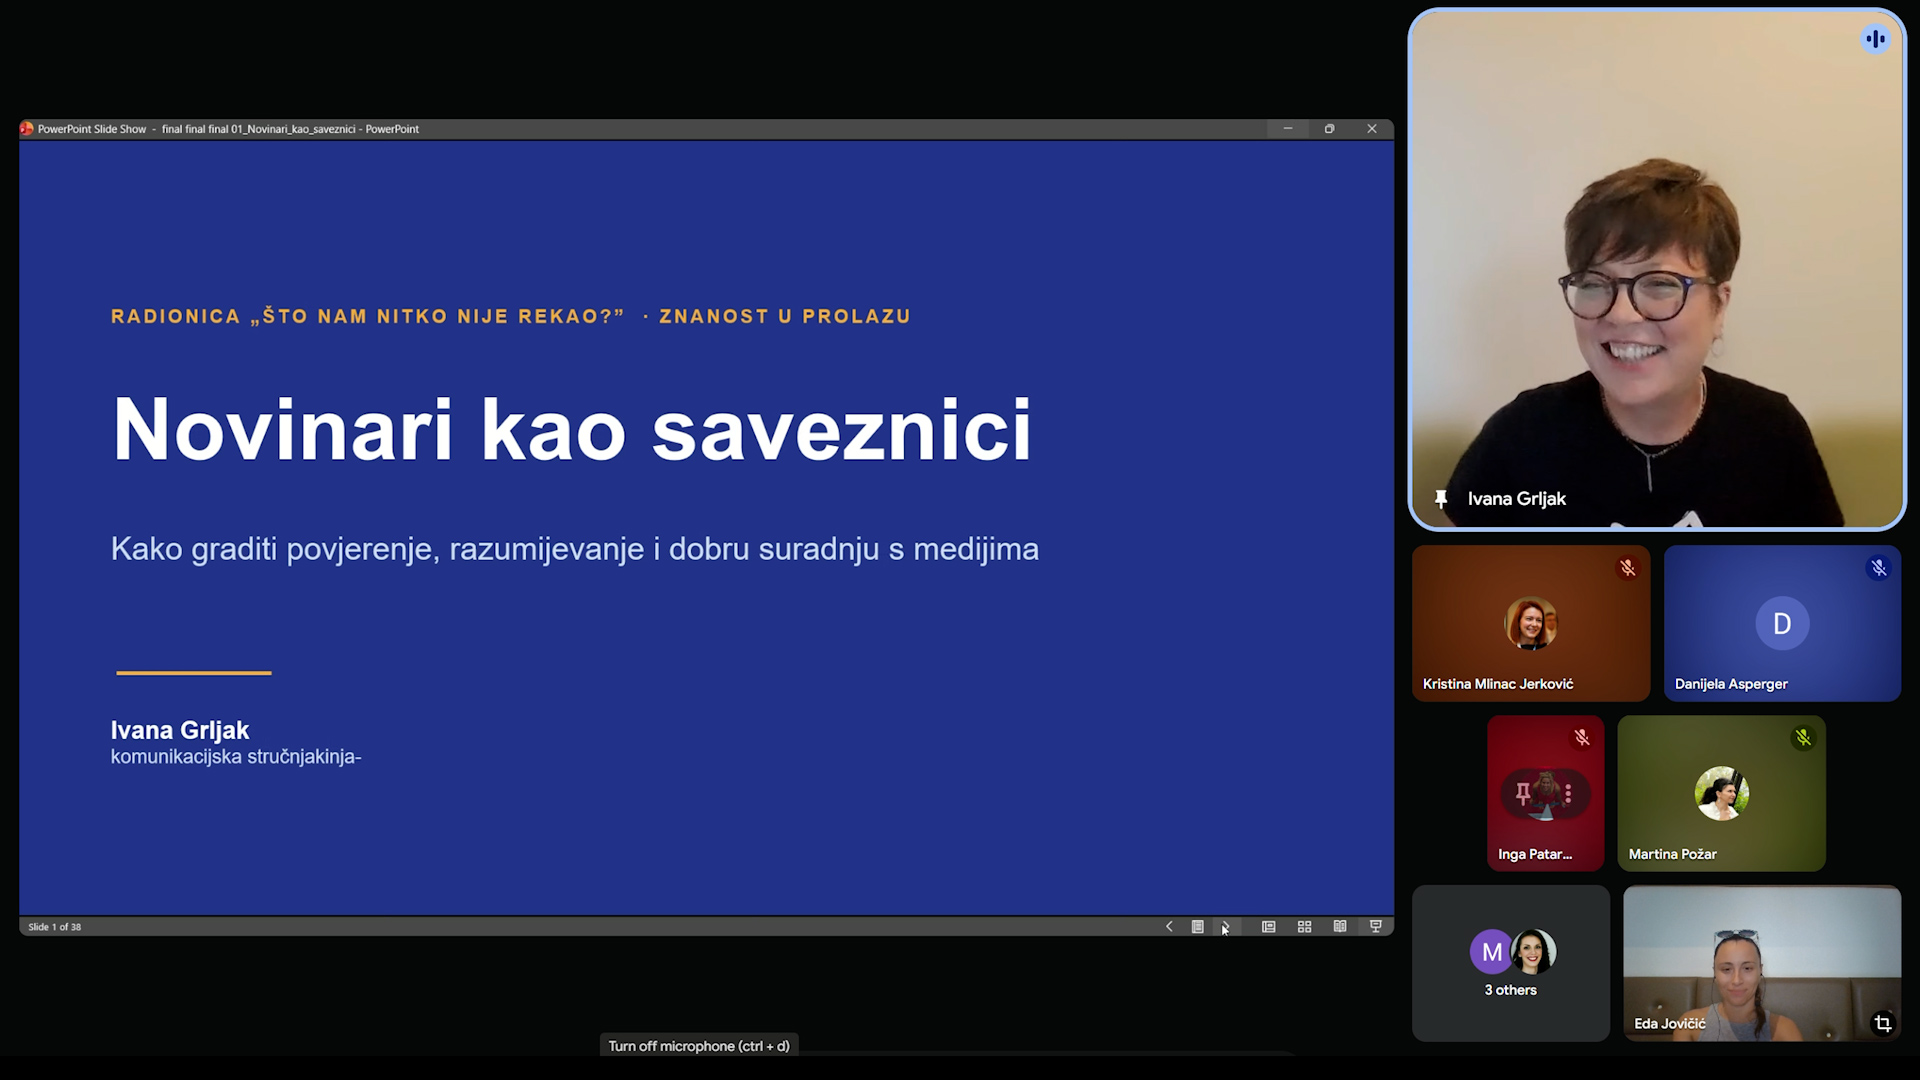Click 'Ivana Grljak' name label on video

tap(1517, 498)
